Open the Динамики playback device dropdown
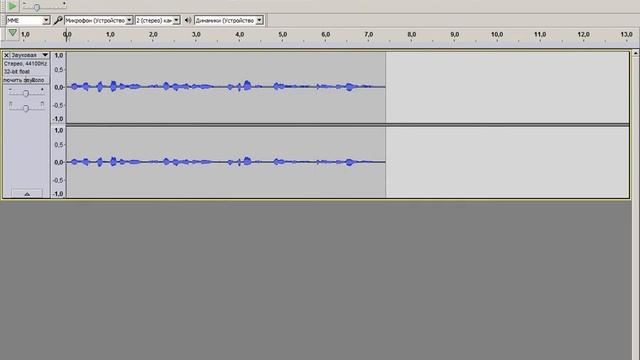This screenshot has height=360, width=640. point(229,20)
